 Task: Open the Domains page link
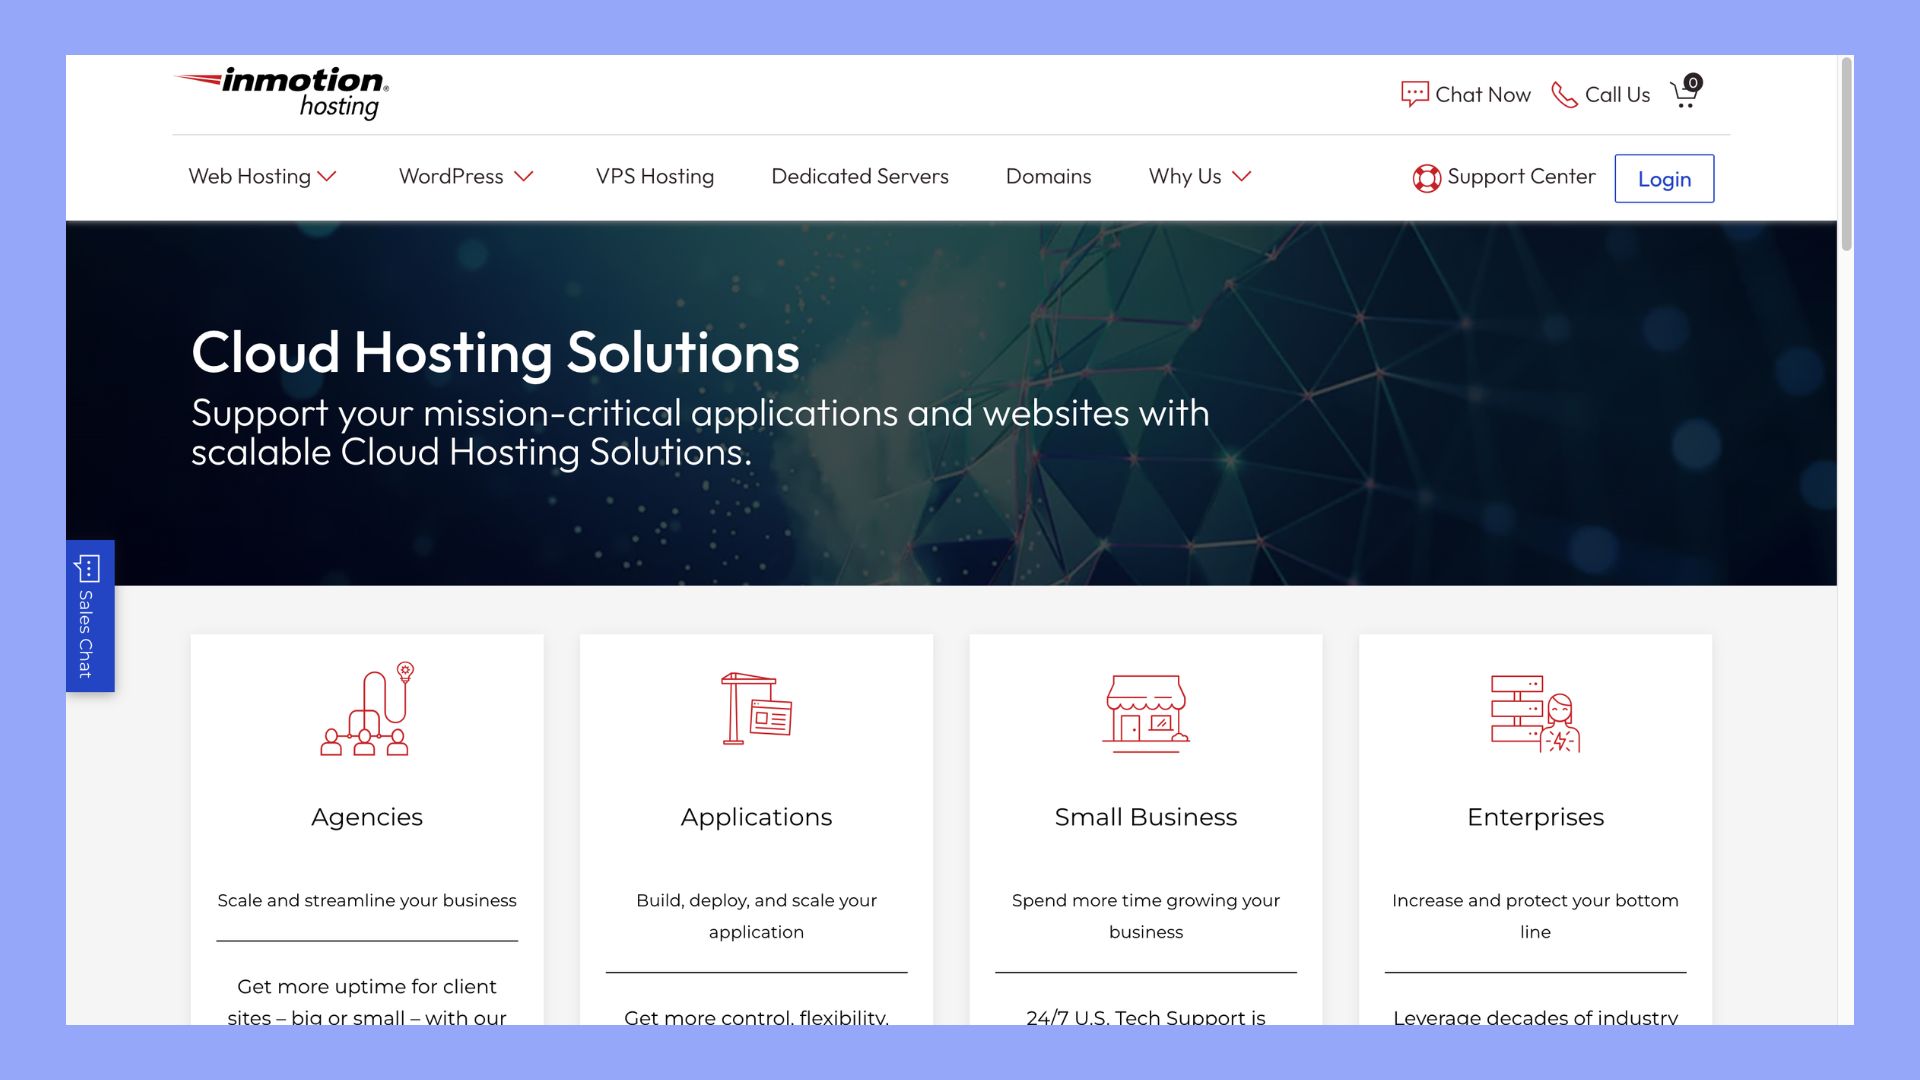1047,176
